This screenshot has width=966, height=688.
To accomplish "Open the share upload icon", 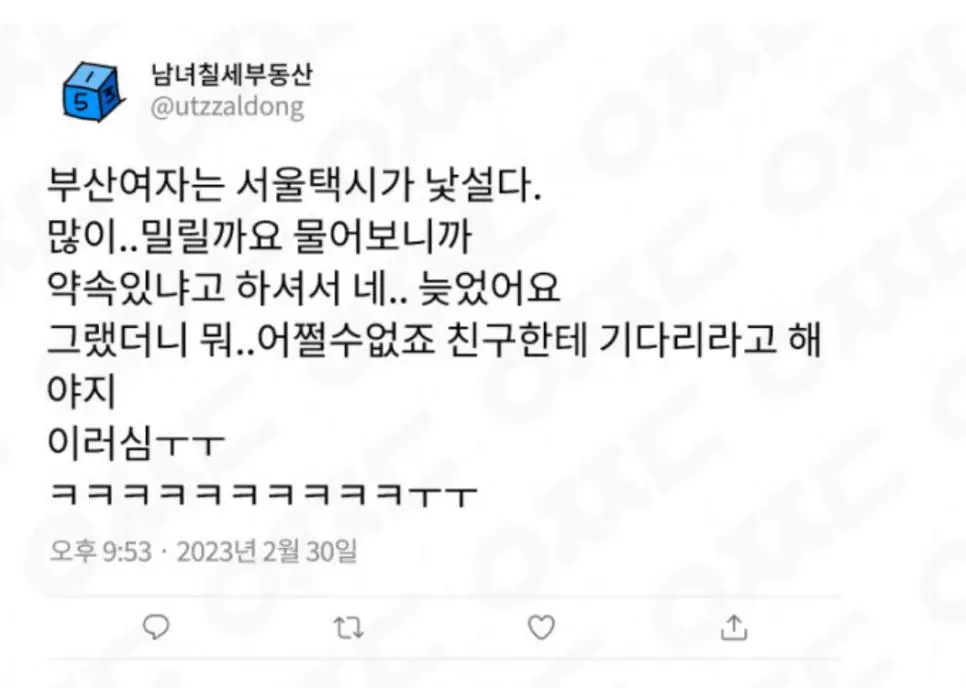I will pos(734,628).
